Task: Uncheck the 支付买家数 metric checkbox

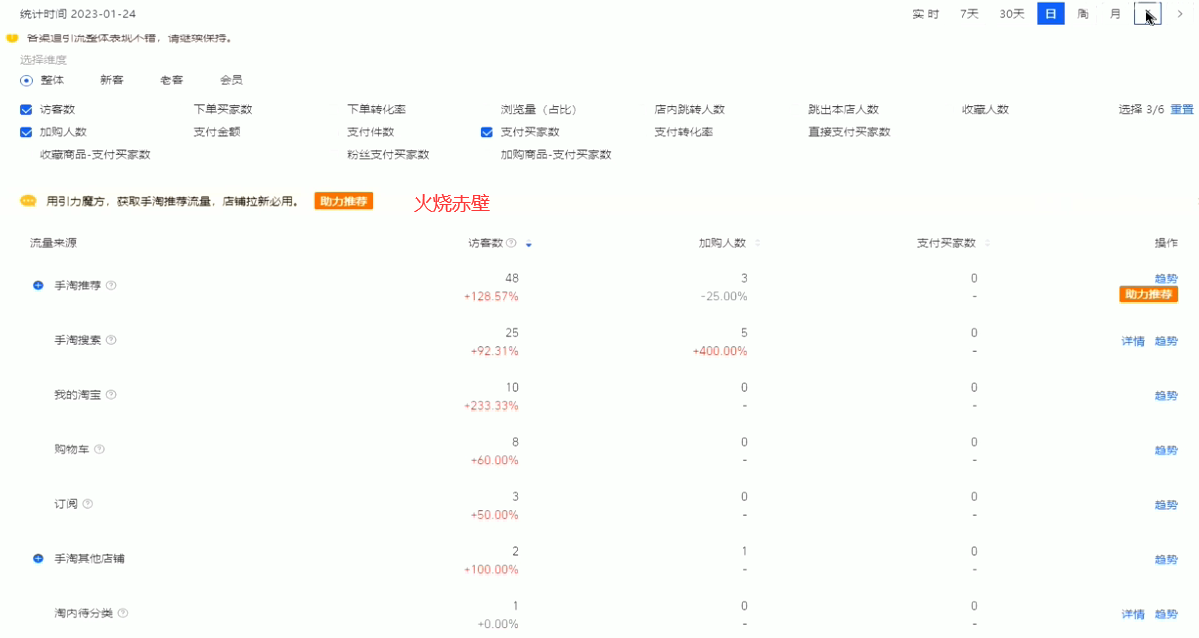Action: click(x=486, y=132)
